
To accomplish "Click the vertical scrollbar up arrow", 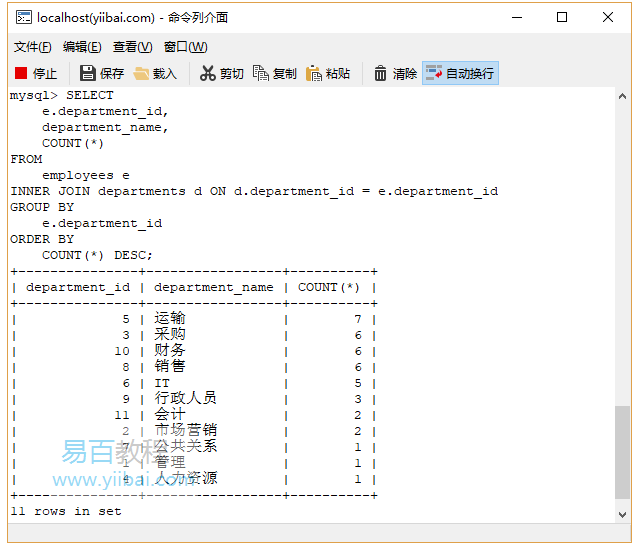I will coord(622,96).
